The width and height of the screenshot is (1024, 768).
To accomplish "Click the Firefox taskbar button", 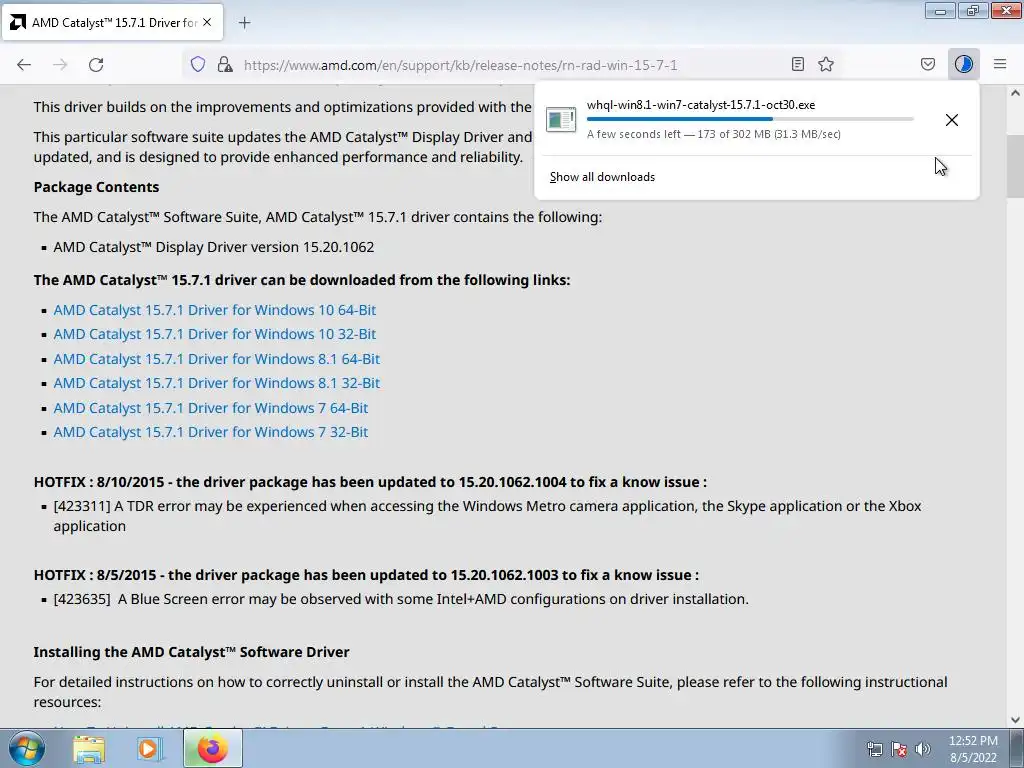I will pos(212,748).
